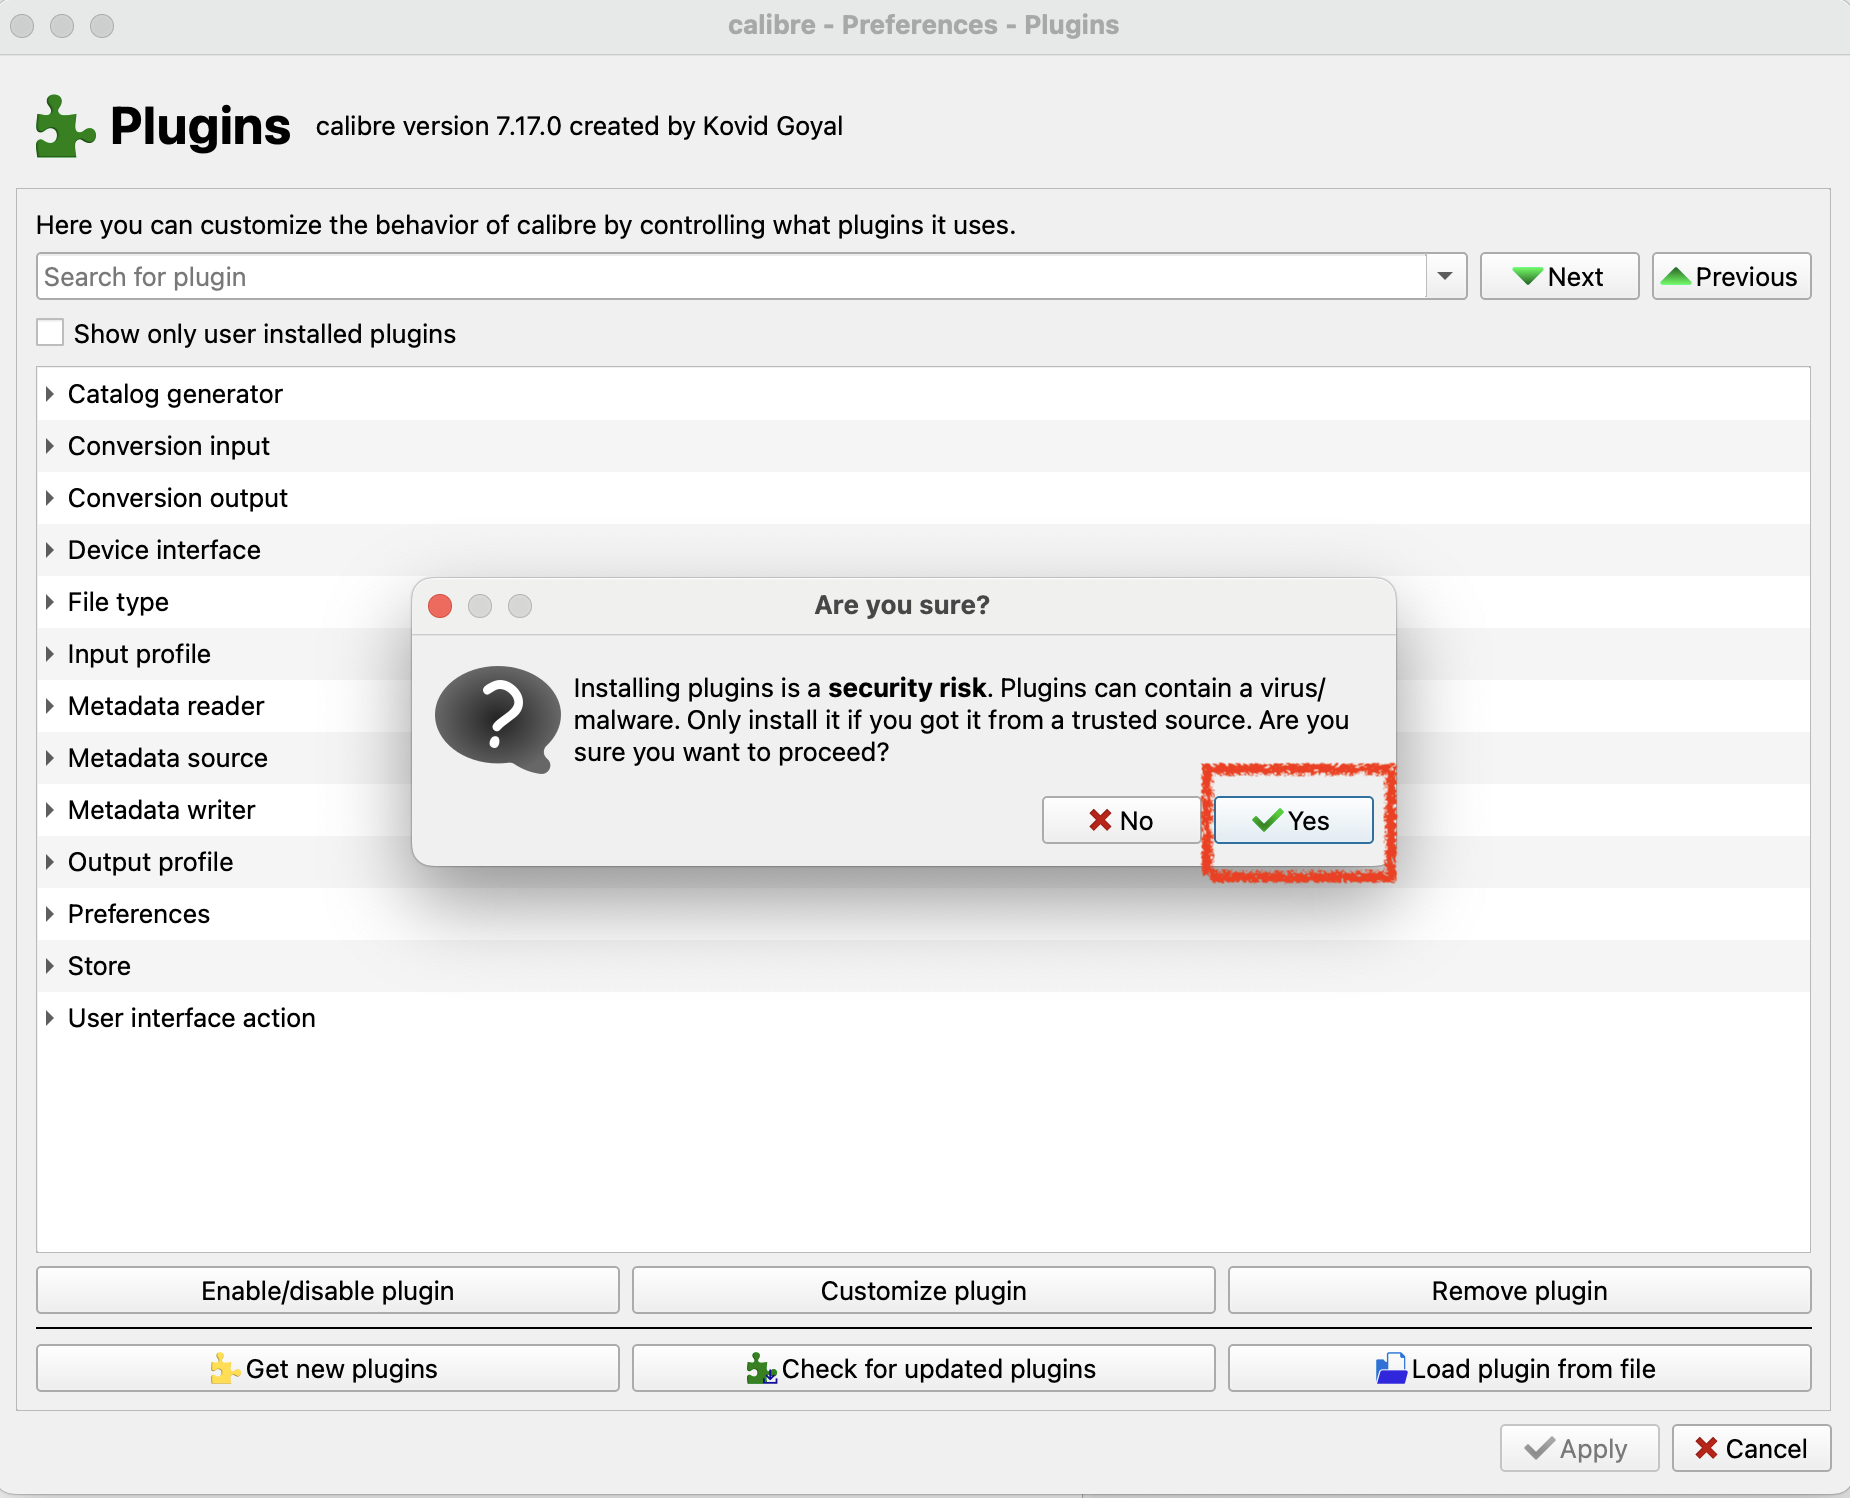1850x1498 pixels.
Task: Open the search history dropdown arrow
Action: click(x=1445, y=277)
